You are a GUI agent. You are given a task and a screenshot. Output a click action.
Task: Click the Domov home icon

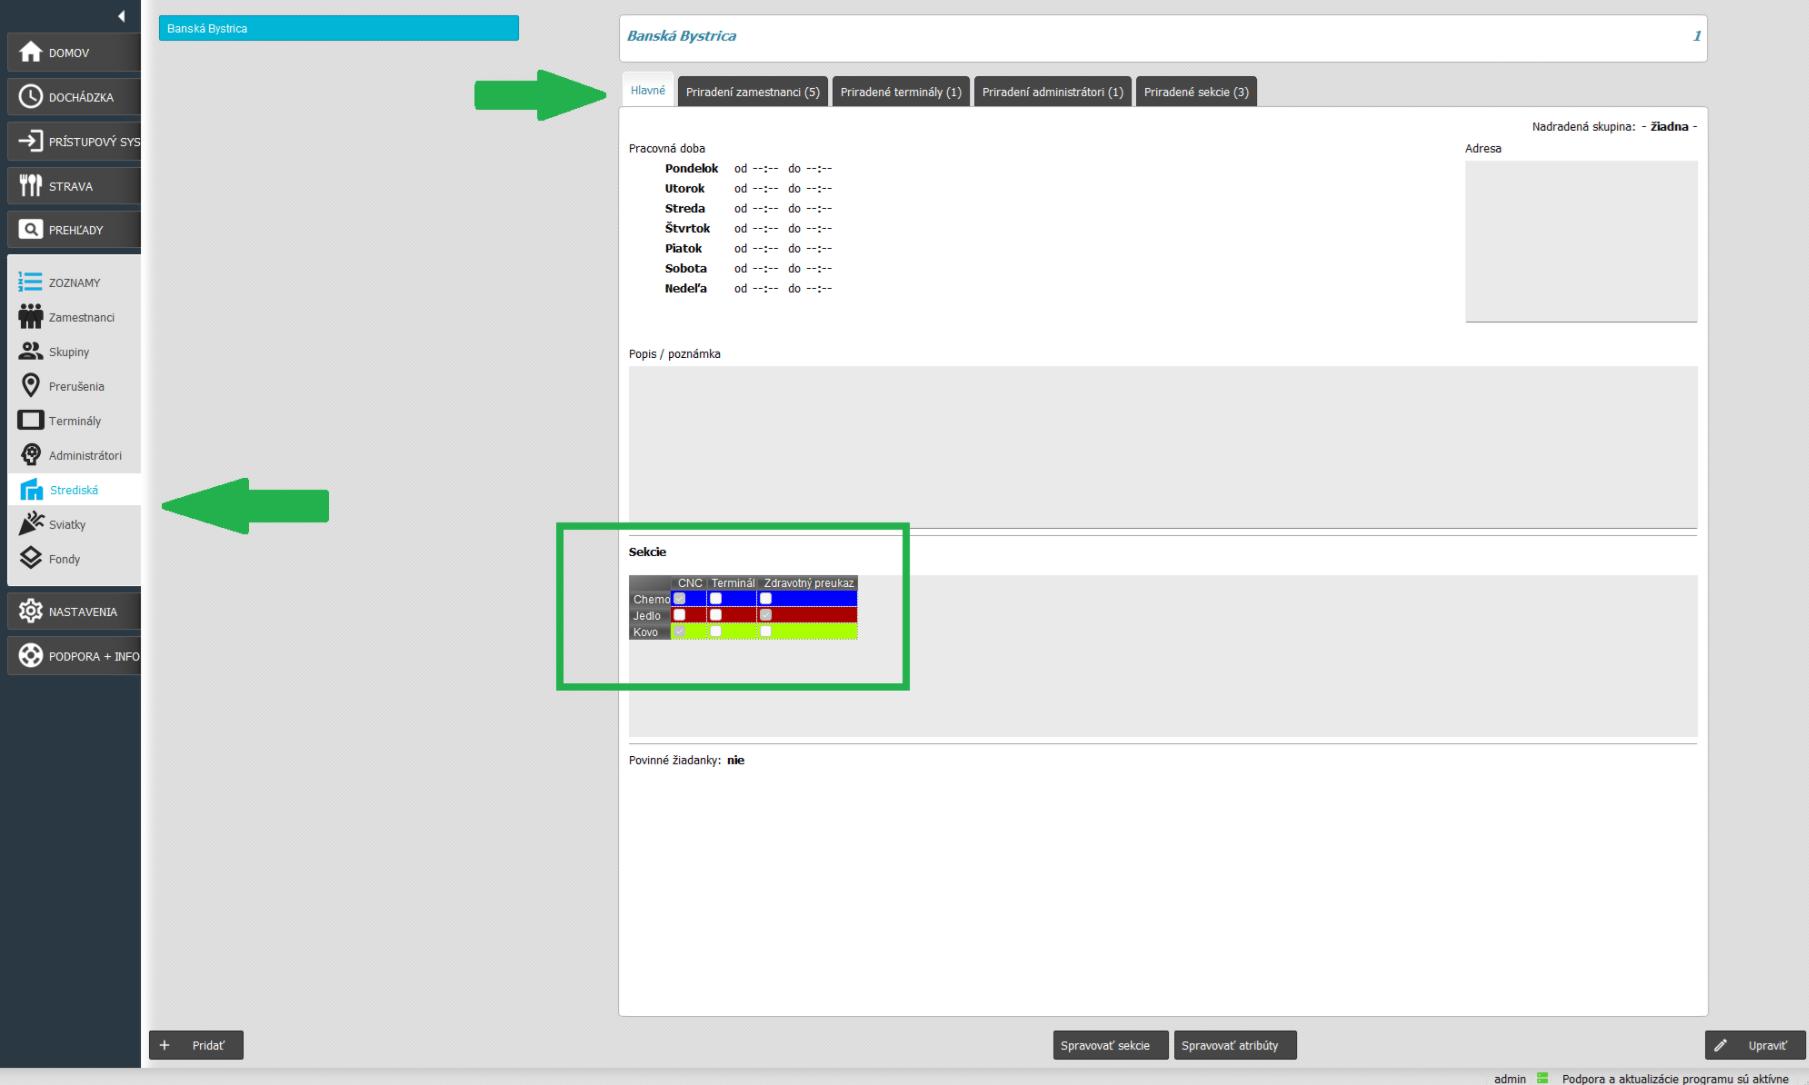31,52
